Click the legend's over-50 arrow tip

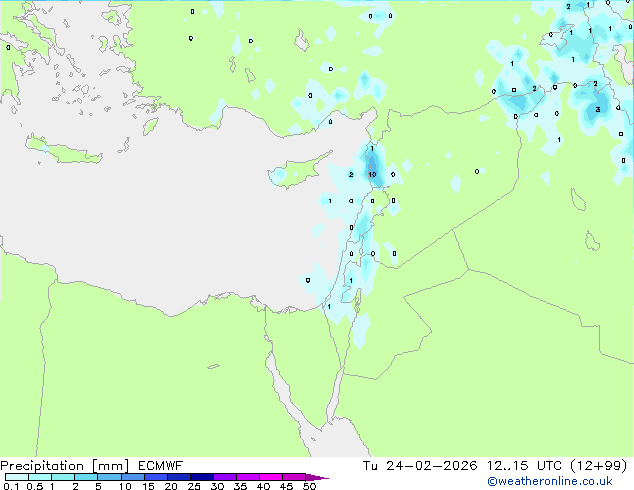(317, 477)
